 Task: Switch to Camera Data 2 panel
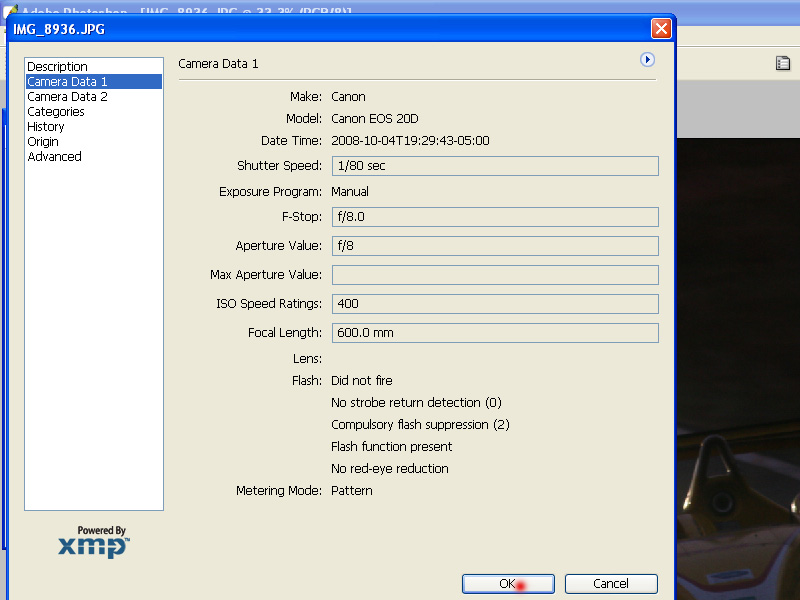pyautogui.click(x=94, y=96)
